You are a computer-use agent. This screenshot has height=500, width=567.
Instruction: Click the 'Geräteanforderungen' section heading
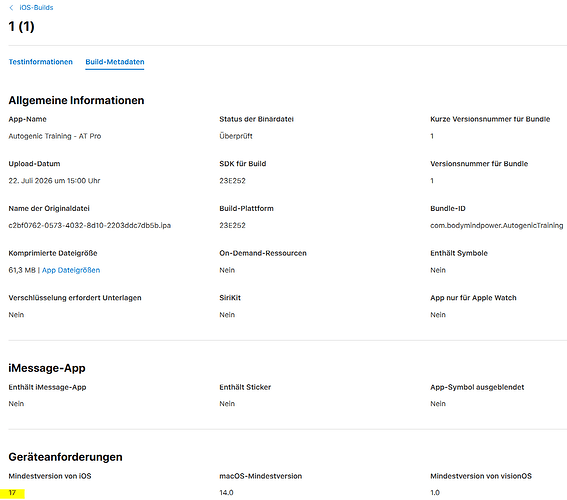coord(65,457)
